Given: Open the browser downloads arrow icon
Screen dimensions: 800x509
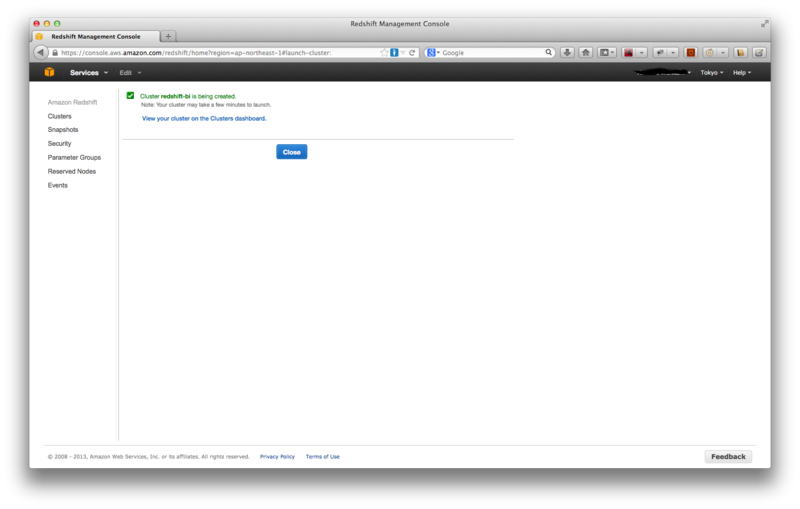Looking at the screenshot, I should (x=567, y=53).
